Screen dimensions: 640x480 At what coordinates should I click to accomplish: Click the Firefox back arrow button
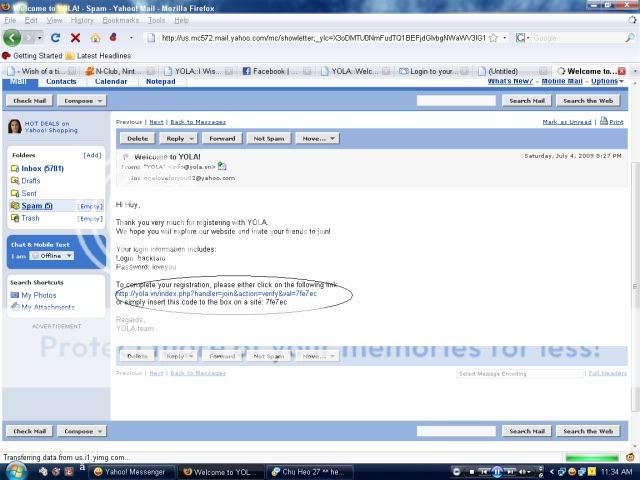pyautogui.click(x=12, y=38)
